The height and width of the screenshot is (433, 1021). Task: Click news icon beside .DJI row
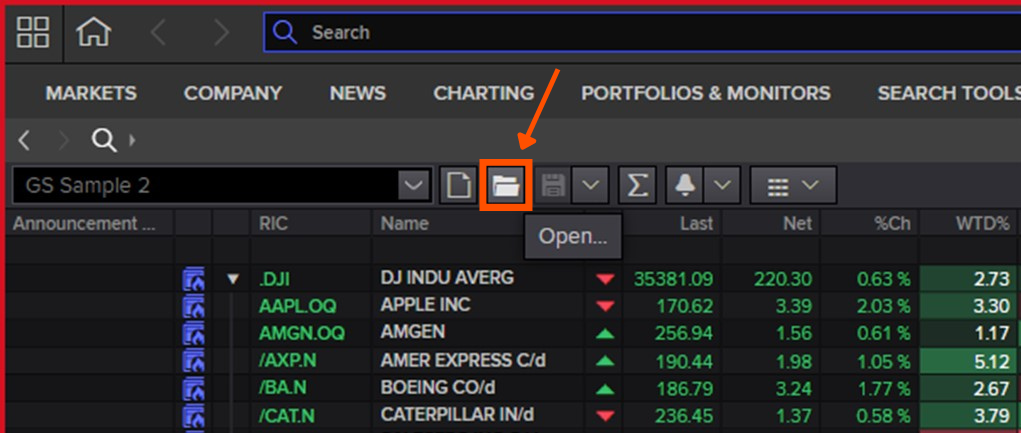[x=194, y=279]
